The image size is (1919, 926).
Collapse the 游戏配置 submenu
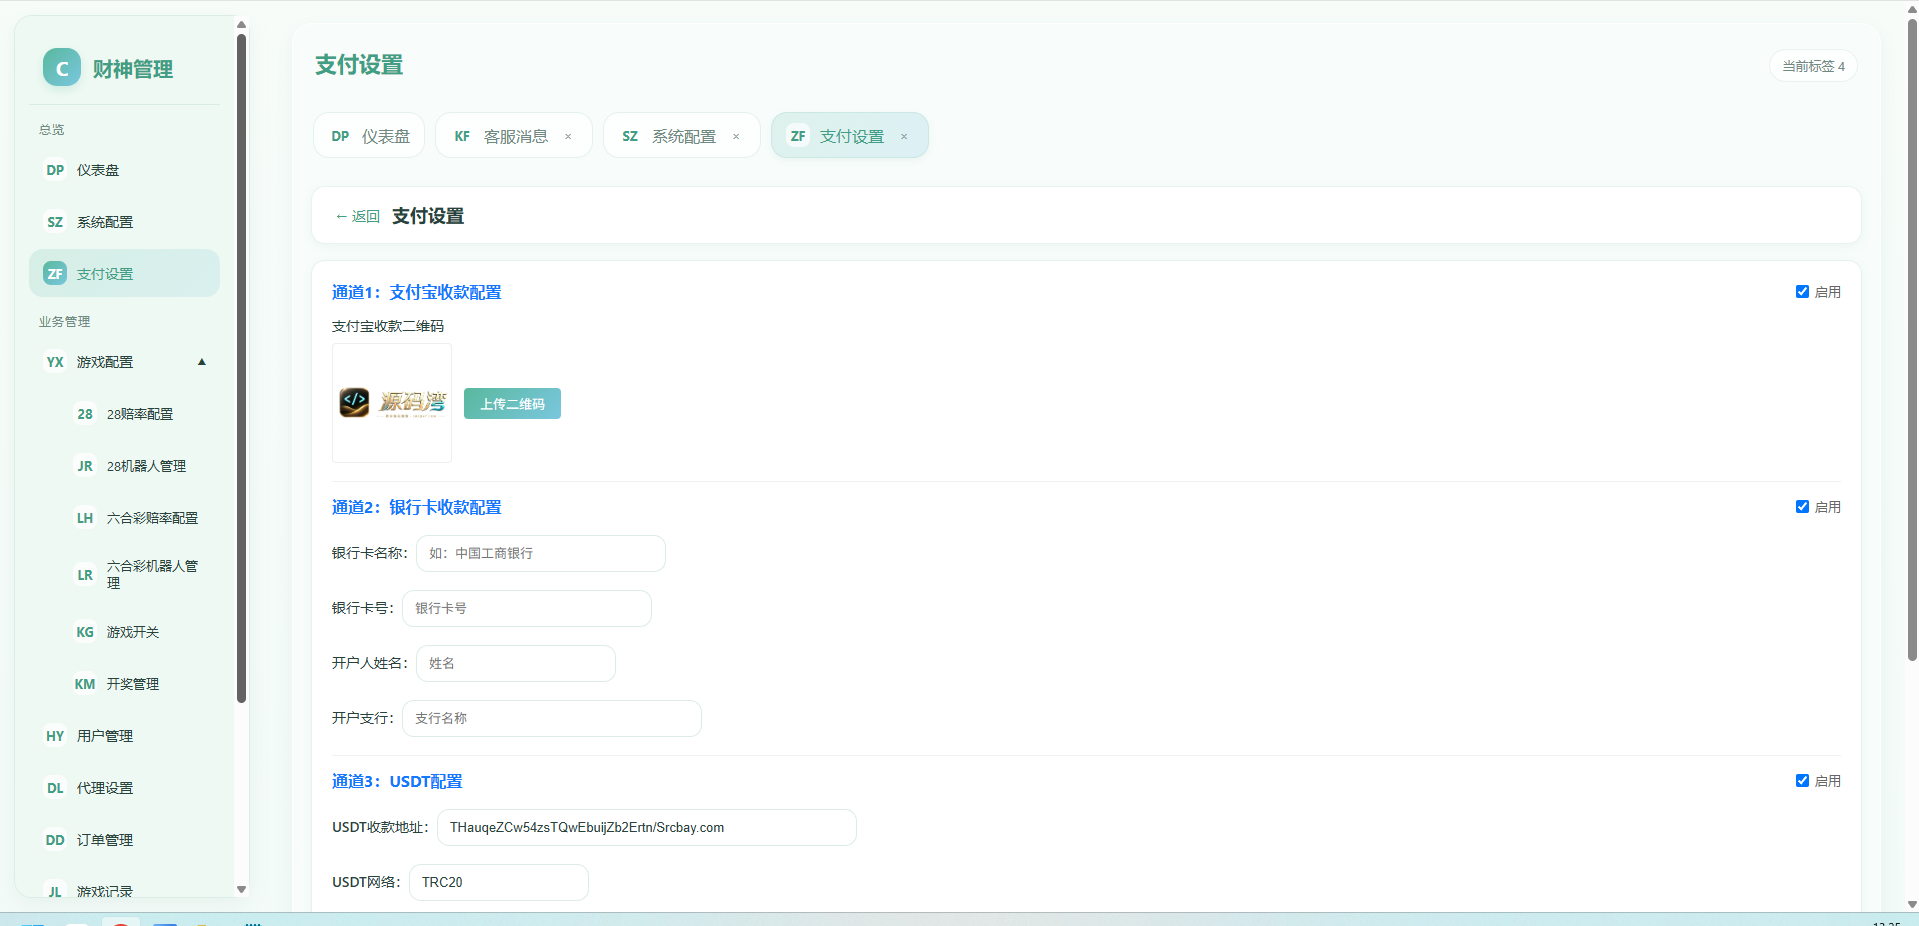click(202, 362)
